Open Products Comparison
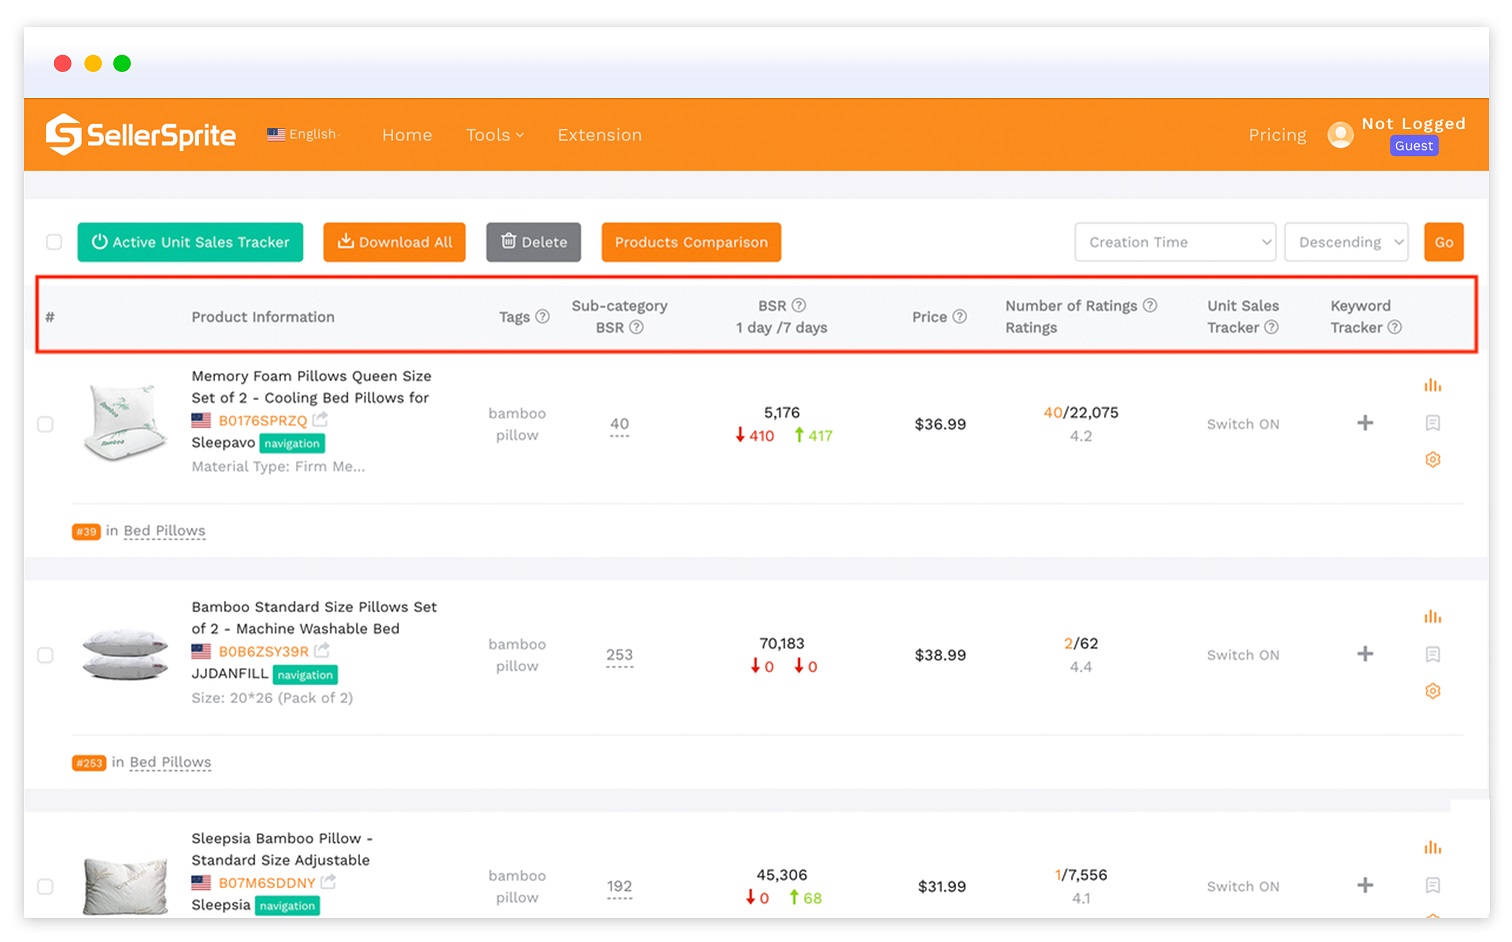 pos(691,242)
